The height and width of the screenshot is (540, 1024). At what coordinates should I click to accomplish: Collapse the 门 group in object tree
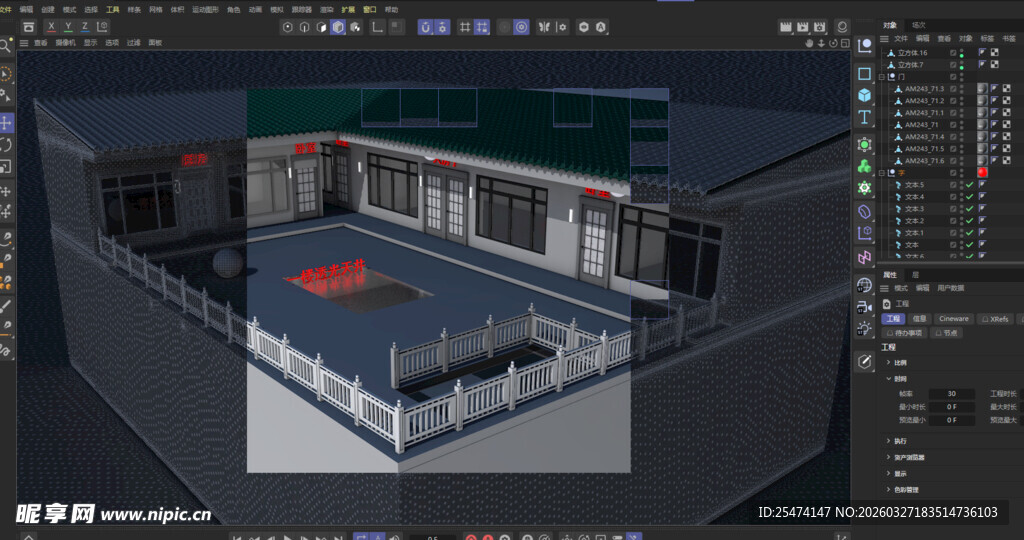[x=882, y=77]
